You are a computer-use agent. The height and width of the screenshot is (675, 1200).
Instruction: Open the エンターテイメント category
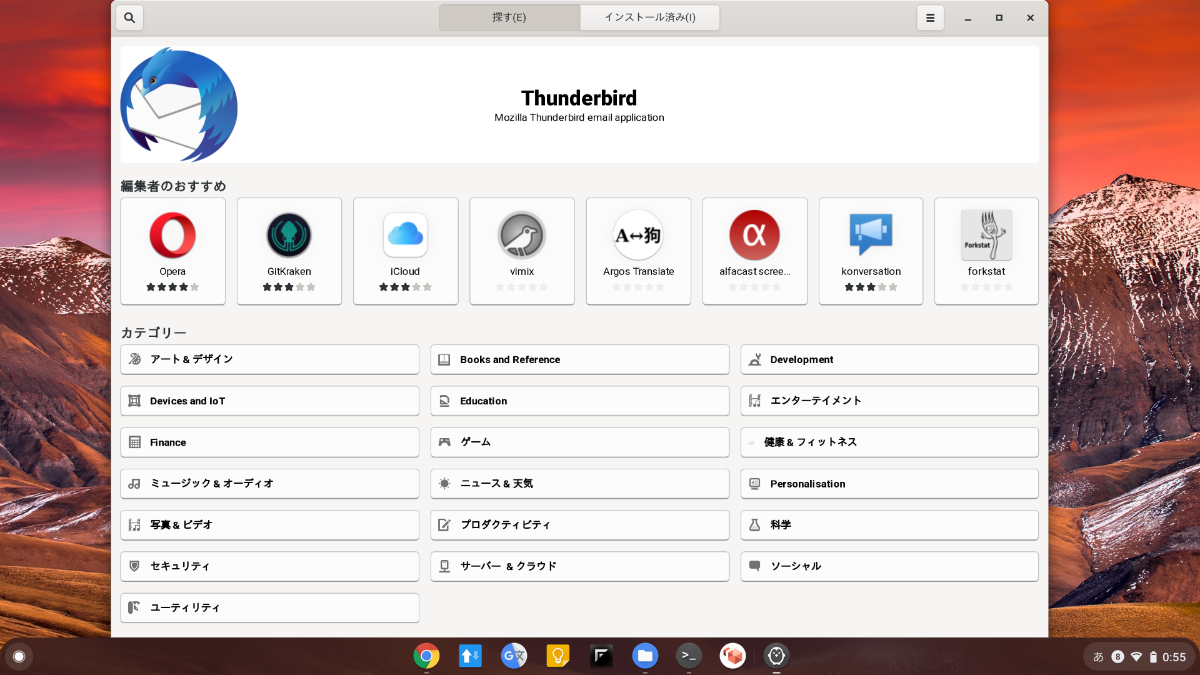tap(890, 401)
